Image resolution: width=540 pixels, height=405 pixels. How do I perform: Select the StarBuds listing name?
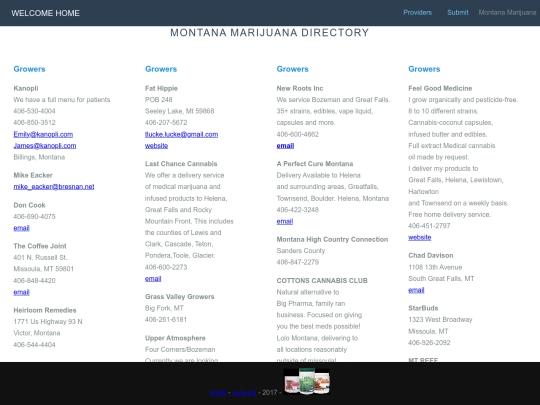coord(423,308)
